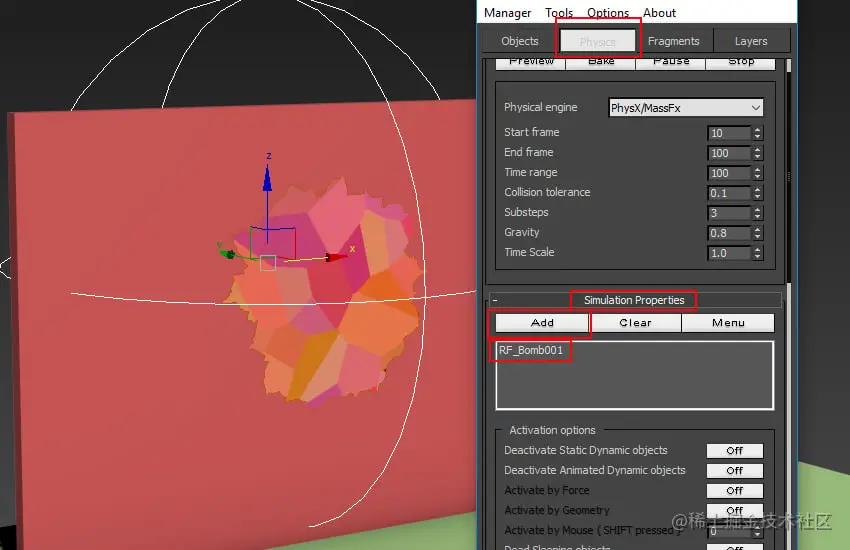
Task: Click the Pause simulation button
Action: pyautogui.click(x=671, y=63)
